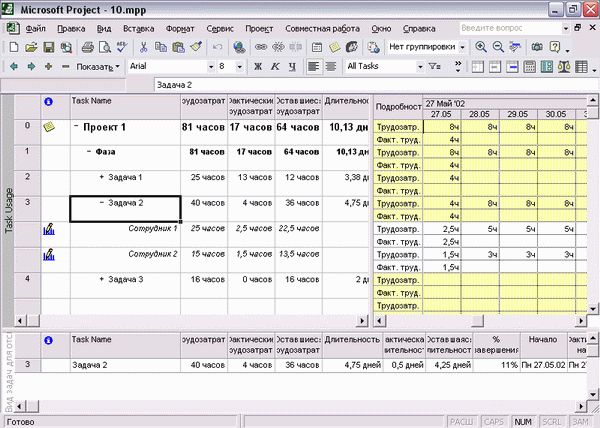The width and height of the screenshot is (600, 428).
Task: Open the Файл menu
Action: click(x=36, y=29)
